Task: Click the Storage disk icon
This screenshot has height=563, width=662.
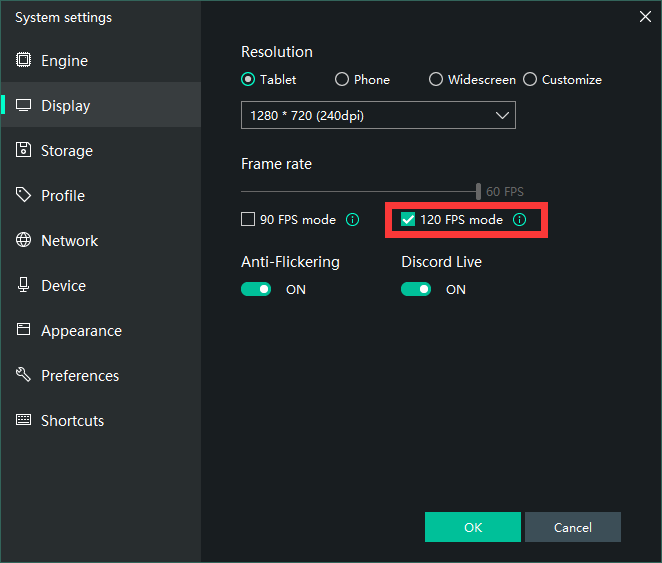Action: pyautogui.click(x=23, y=151)
